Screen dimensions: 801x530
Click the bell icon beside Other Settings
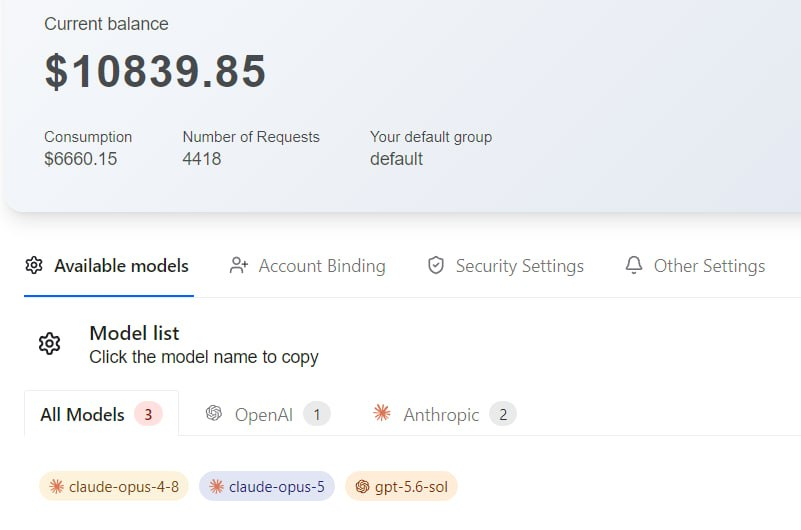click(633, 266)
